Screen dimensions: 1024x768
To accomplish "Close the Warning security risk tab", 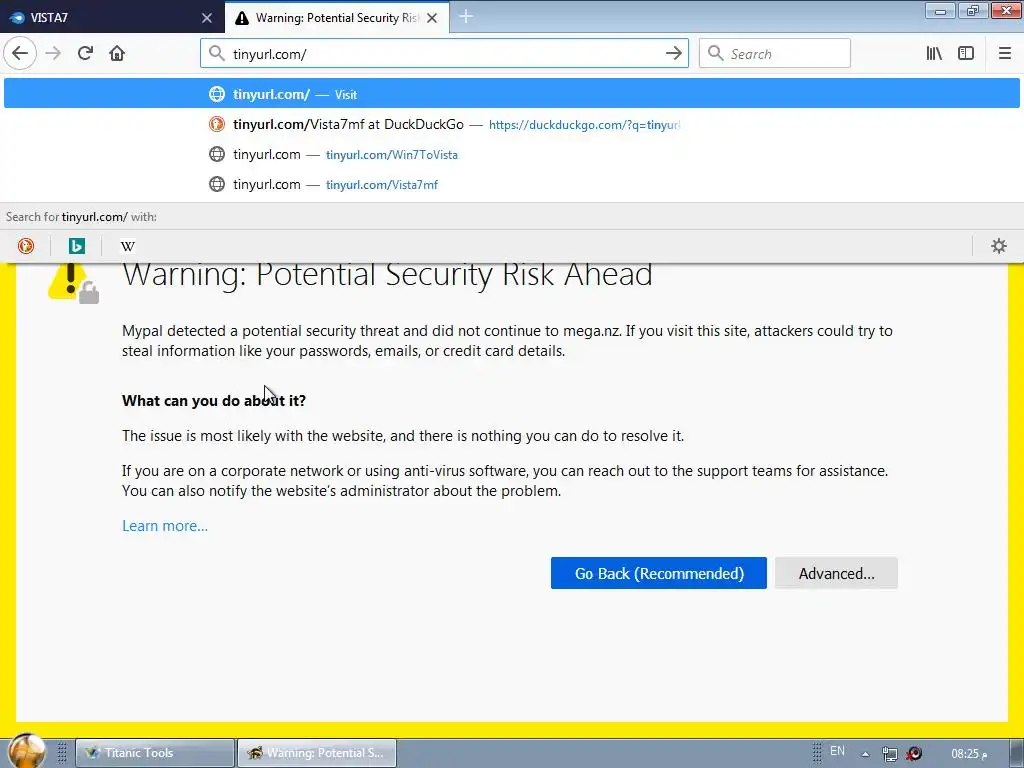I will [x=432, y=18].
